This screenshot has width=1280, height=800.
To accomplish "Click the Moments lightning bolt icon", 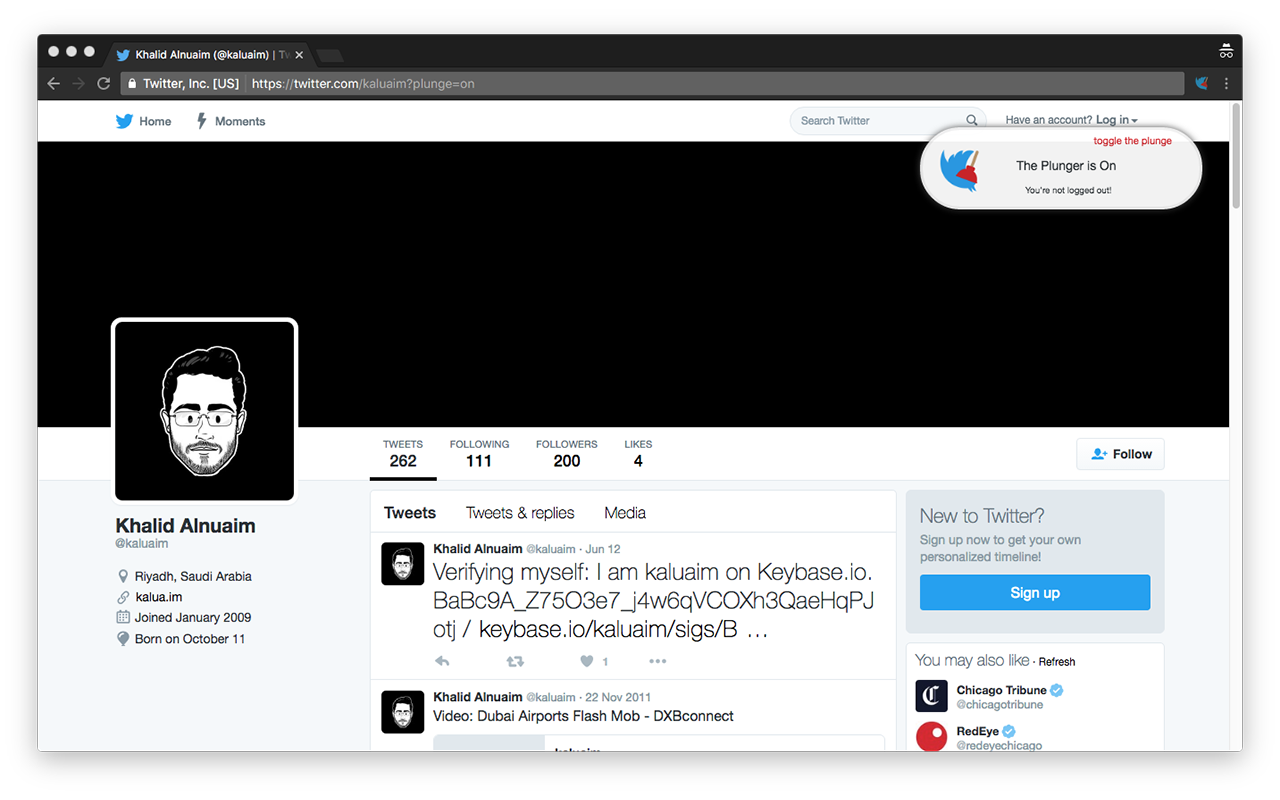I will 201,121.
